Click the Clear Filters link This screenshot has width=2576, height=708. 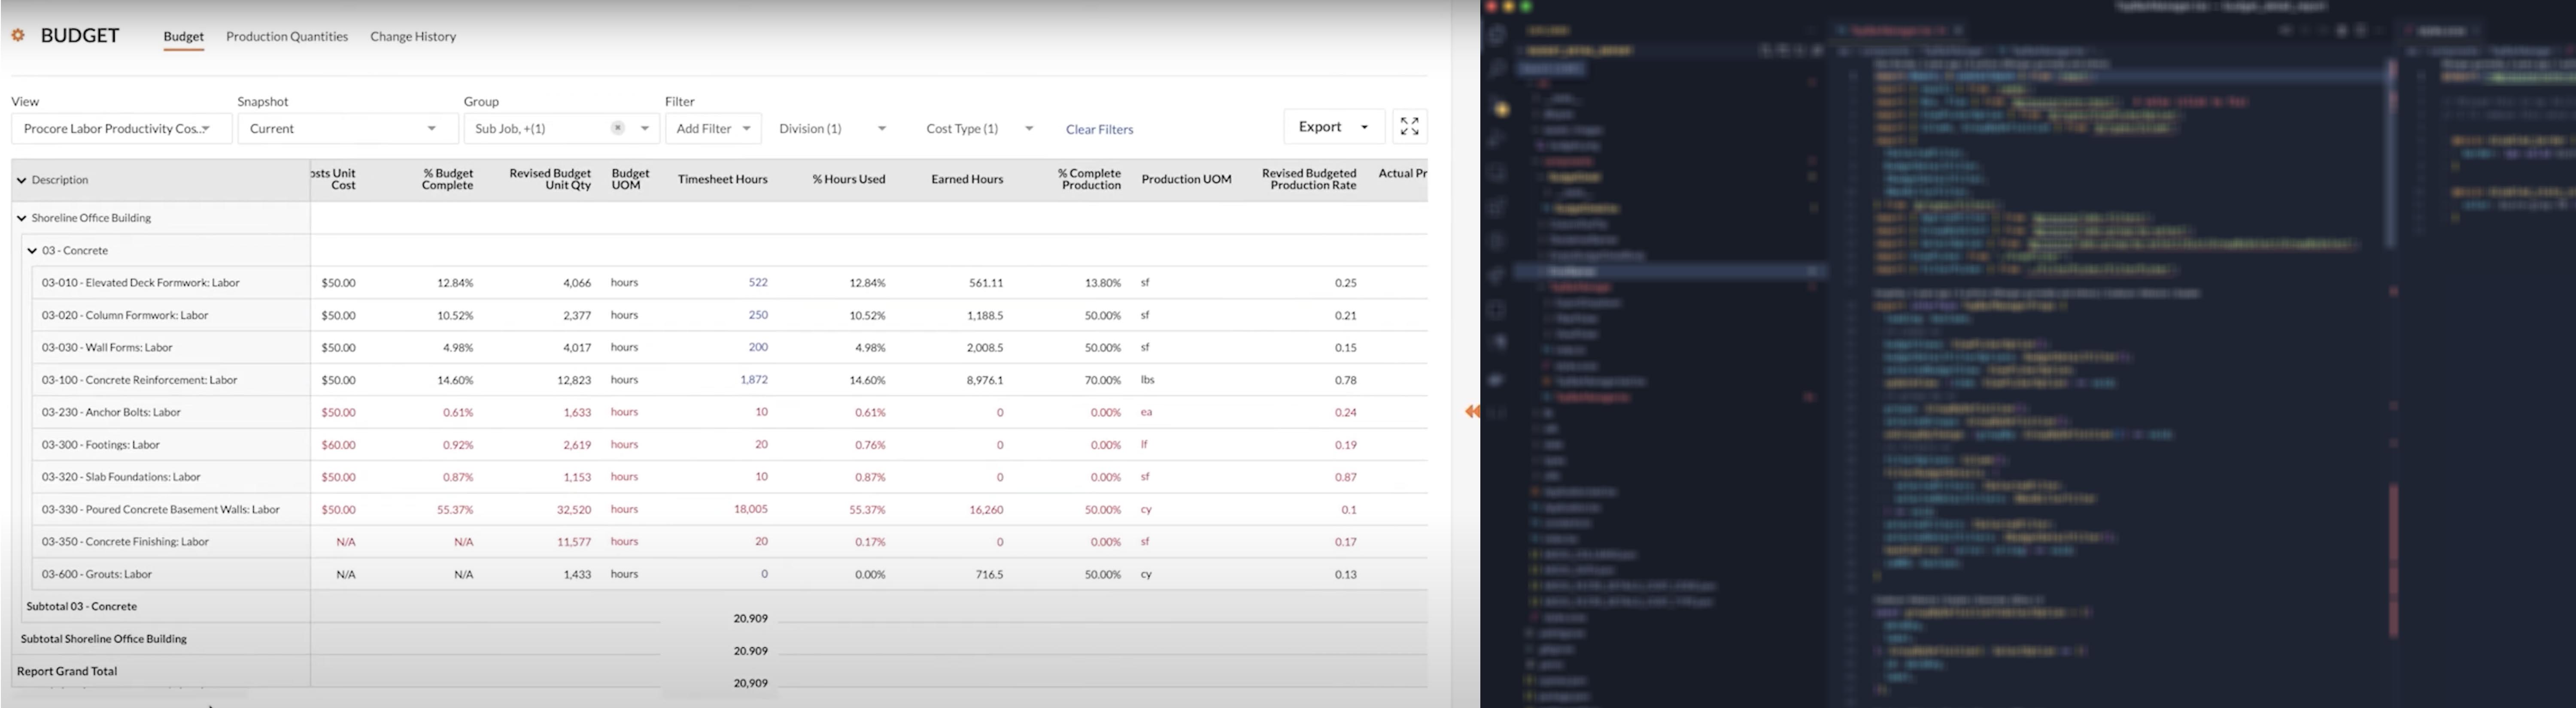pyautogui.click(x=1099, y=130)
